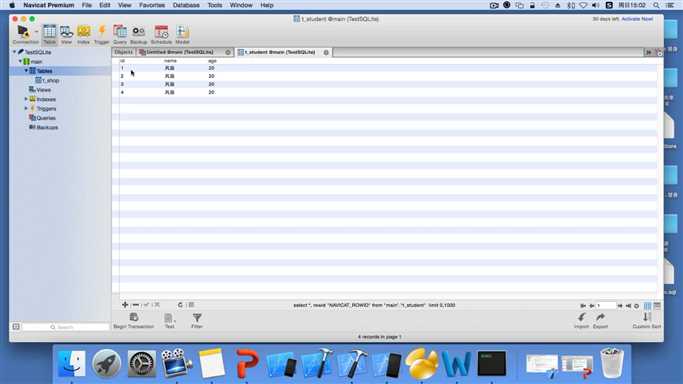Open the Window menu
683x384 pixels.
(241, 5)
